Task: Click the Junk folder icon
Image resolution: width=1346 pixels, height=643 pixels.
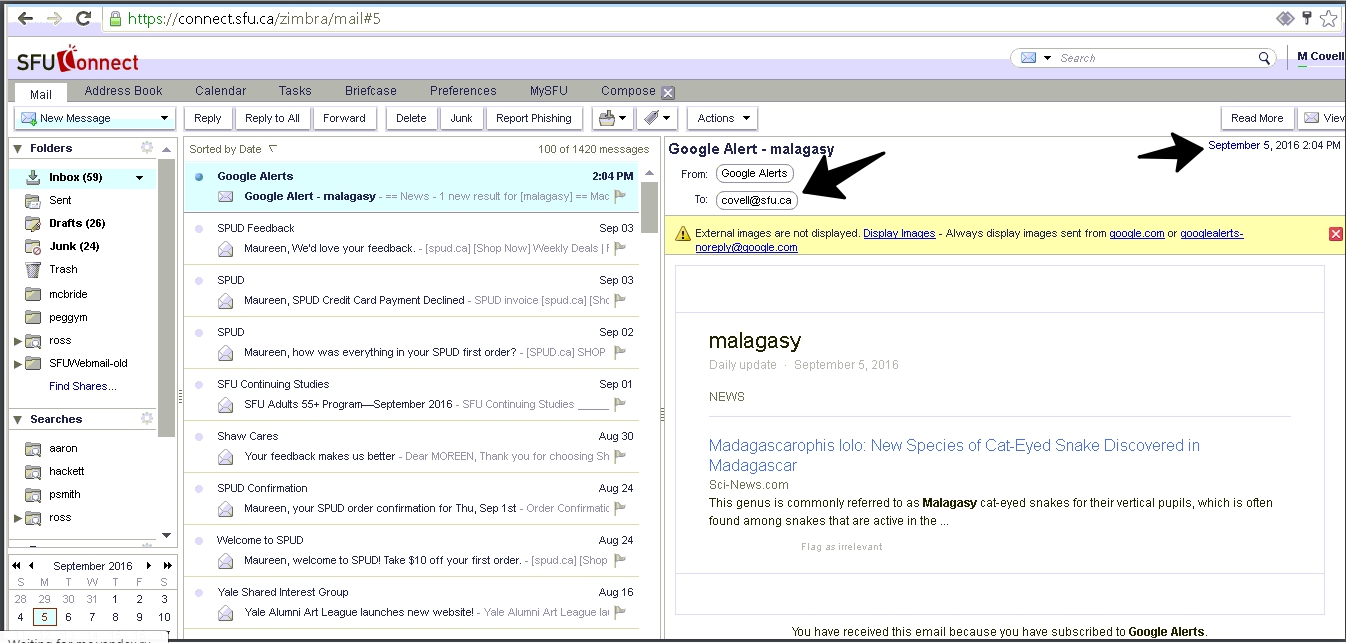Action: coord(33,246)
